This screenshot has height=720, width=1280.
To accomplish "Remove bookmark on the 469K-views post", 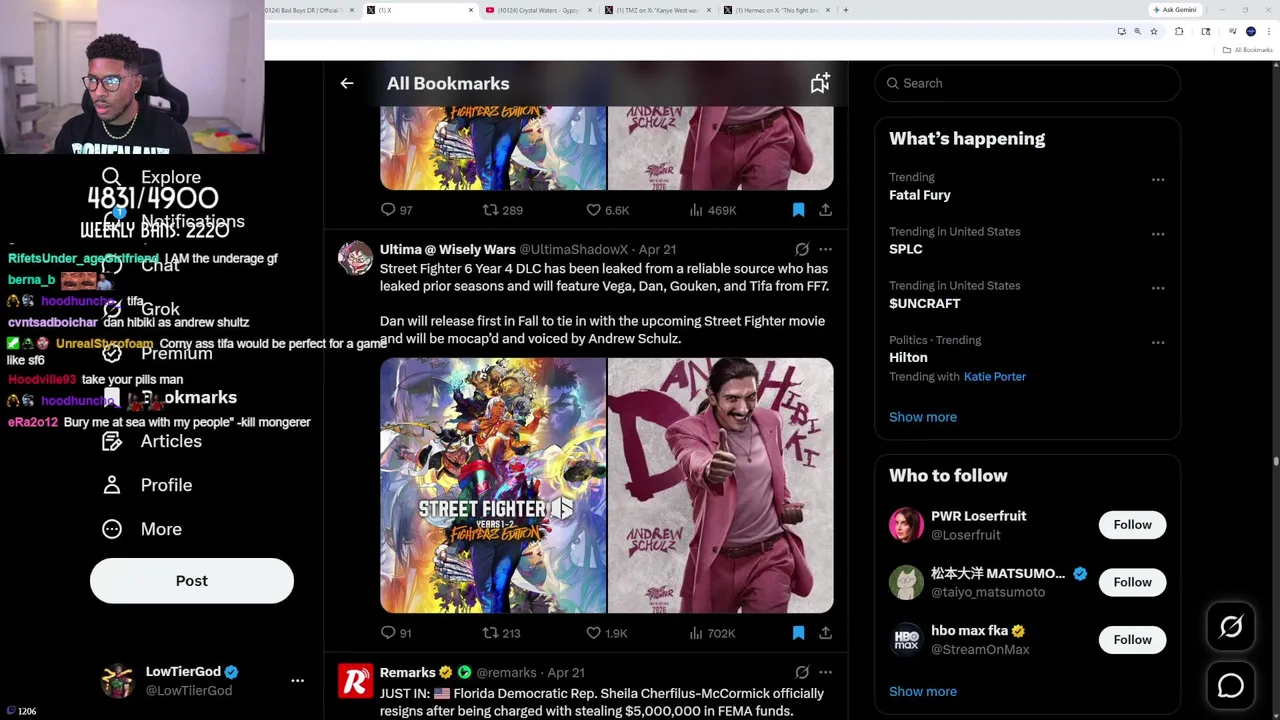I will tap(798, 210).
